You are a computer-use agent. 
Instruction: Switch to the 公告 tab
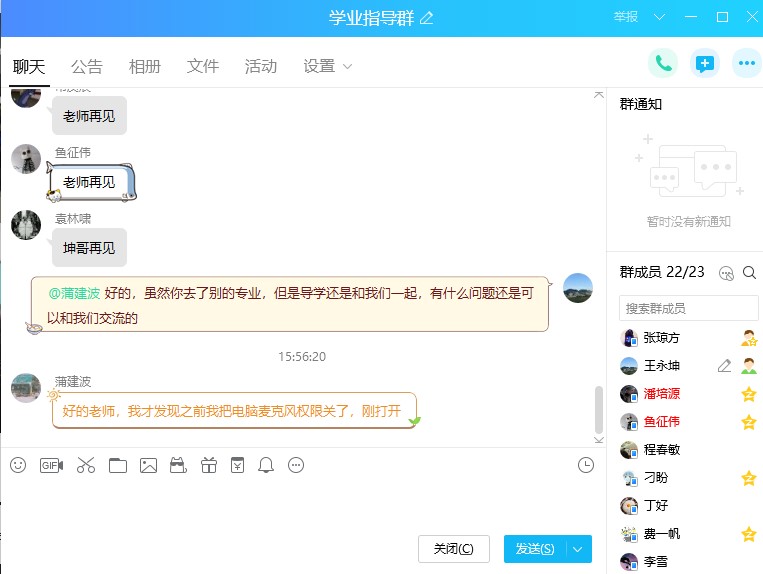tap(87, 67)
